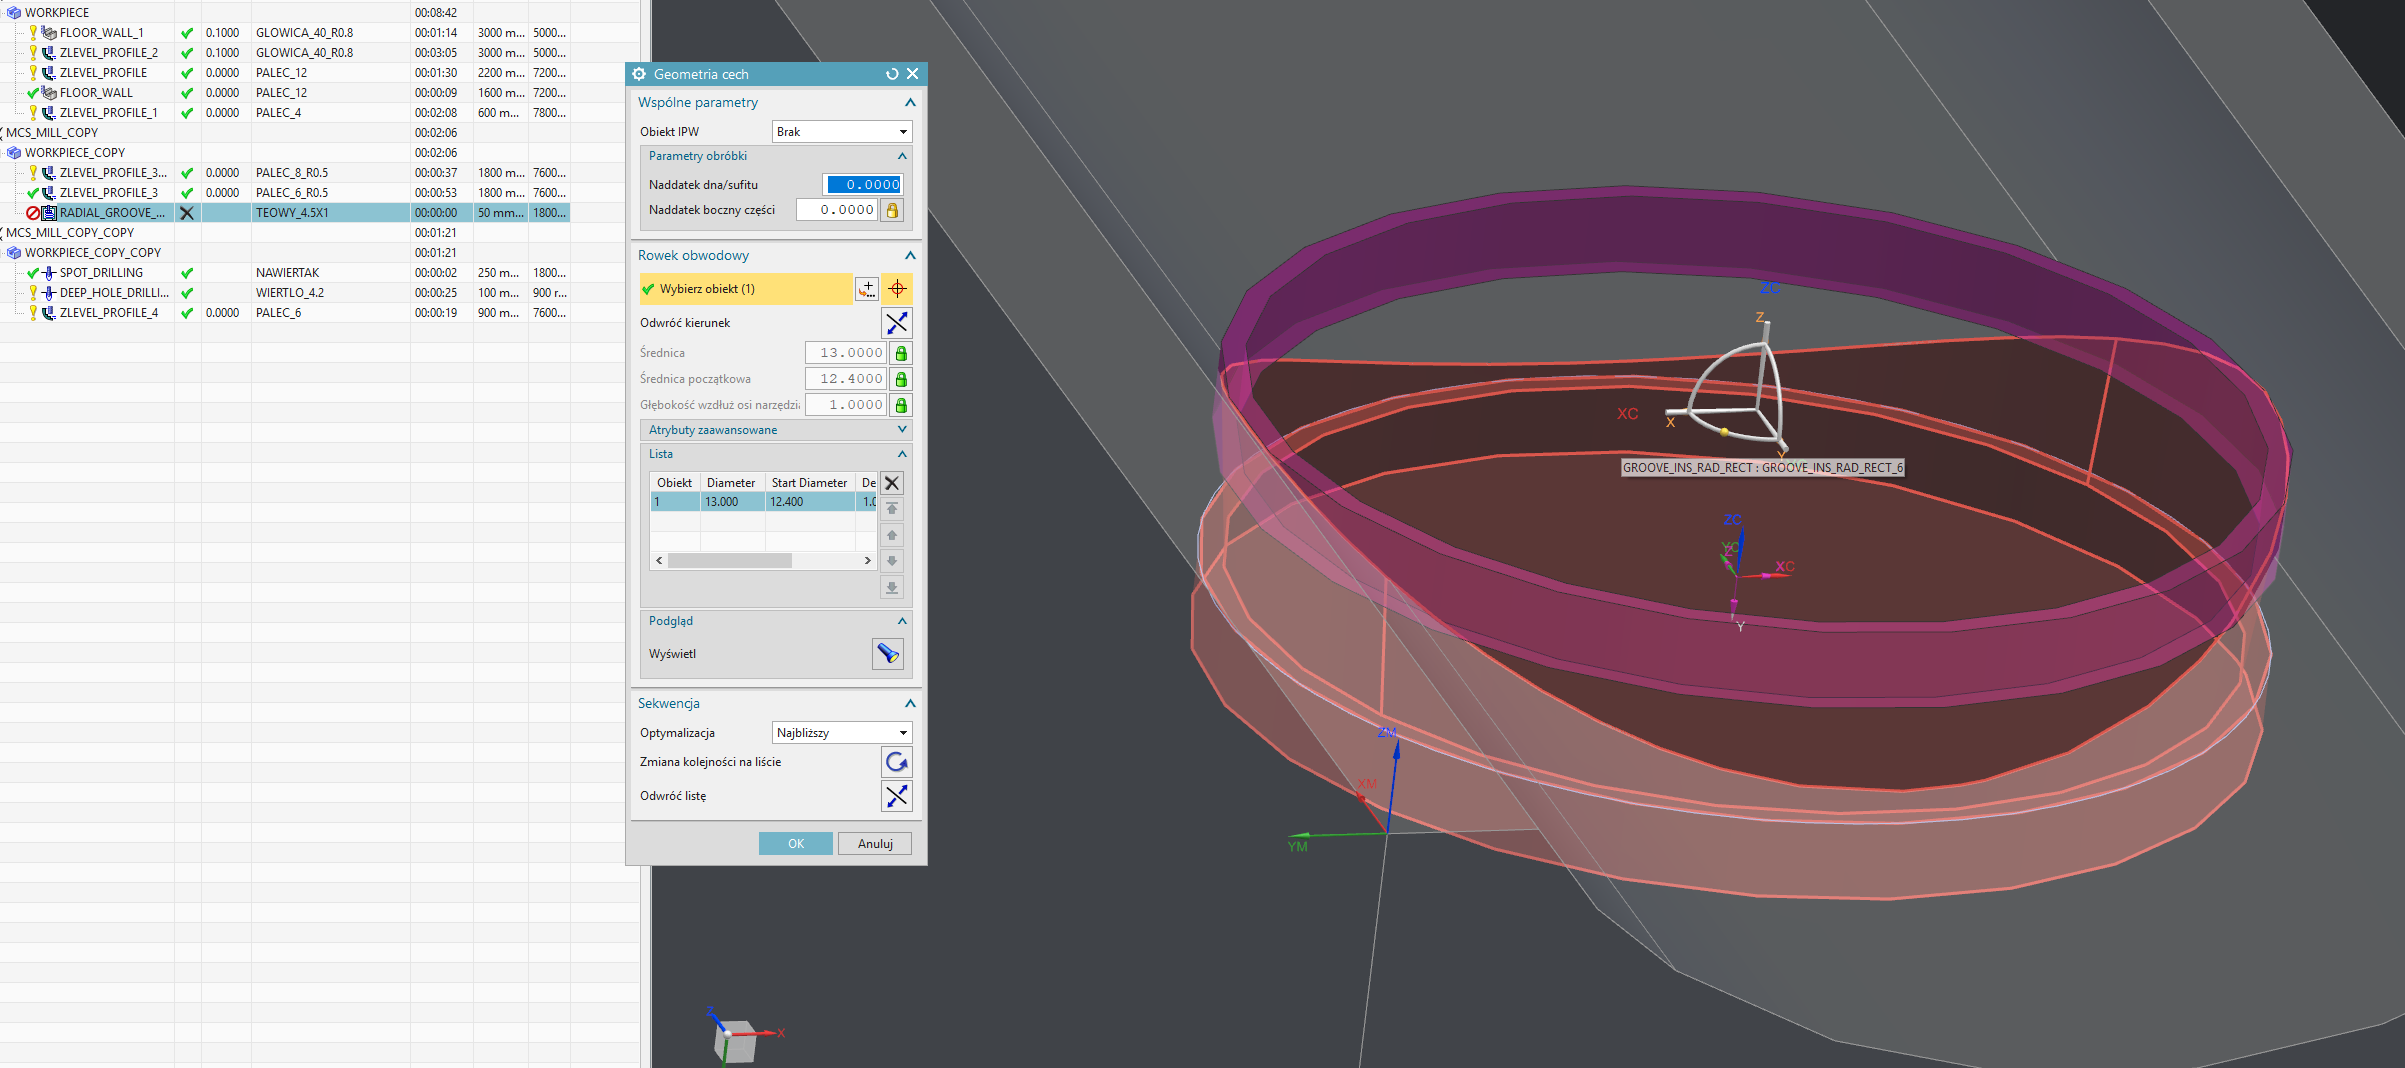Click the WORKPIECE_COPY geometry cube icon
Screen dimensions: 2405x1068
(14, 153)
